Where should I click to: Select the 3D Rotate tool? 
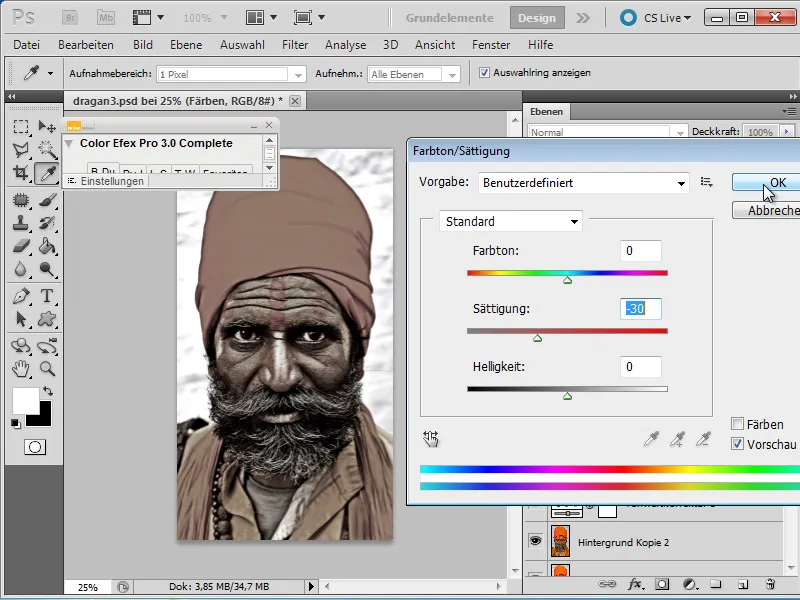point(20,346)
